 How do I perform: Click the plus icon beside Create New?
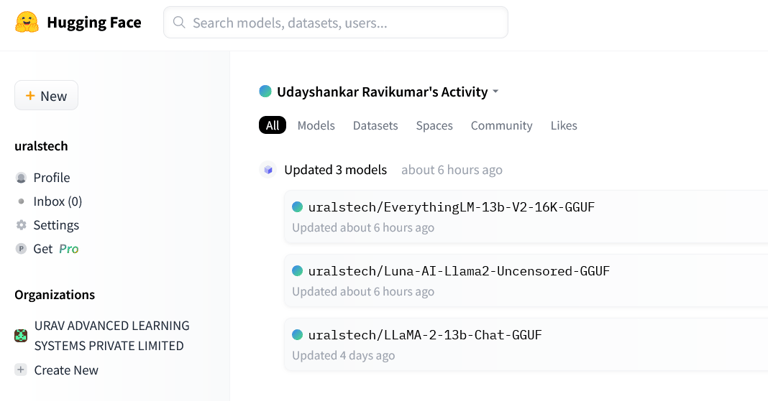[21, 370]
